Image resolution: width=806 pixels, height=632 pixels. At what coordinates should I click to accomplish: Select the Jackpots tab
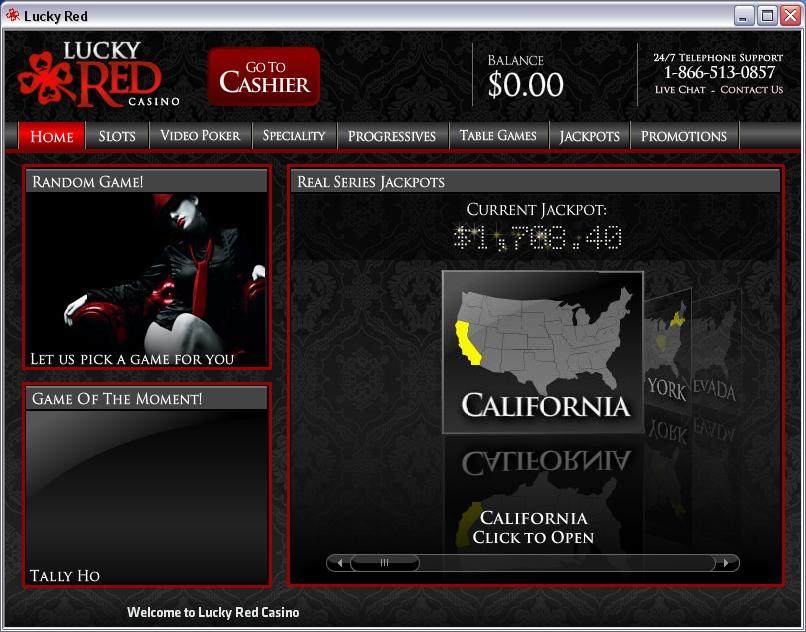(x=589, y=136)
